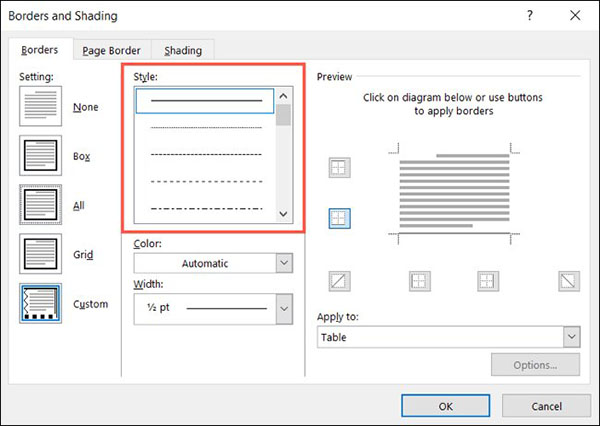The width and height of the screenshot is (600, 426).
Task: Click the Help question mark icon
Action: (x=527, y=16)
